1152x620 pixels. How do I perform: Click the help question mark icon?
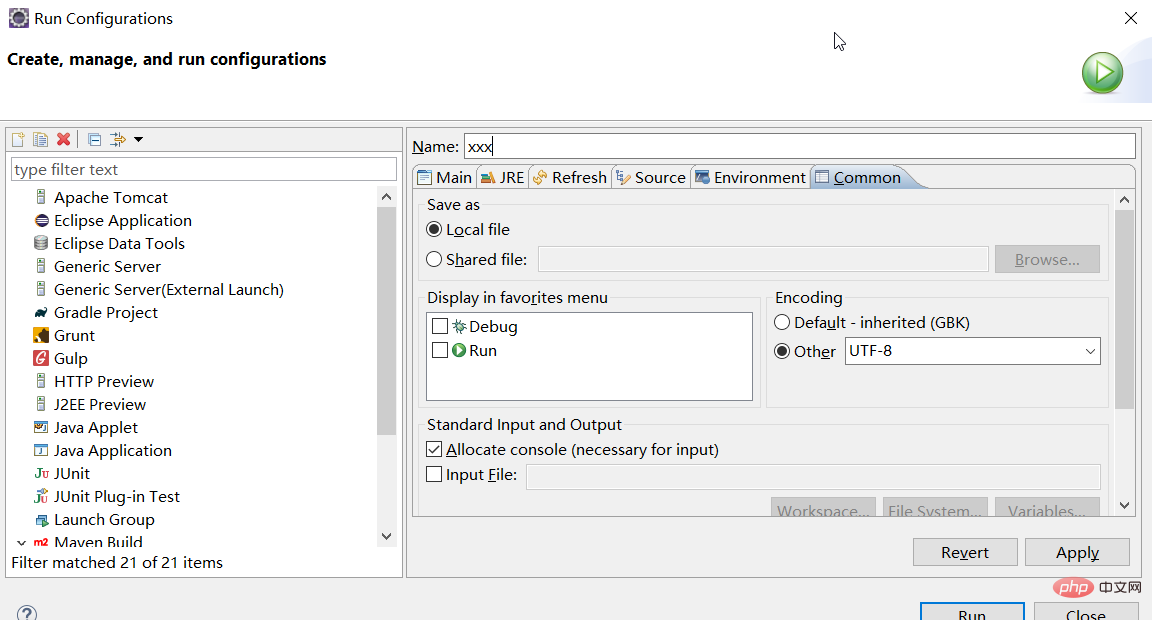pos(27,613)
